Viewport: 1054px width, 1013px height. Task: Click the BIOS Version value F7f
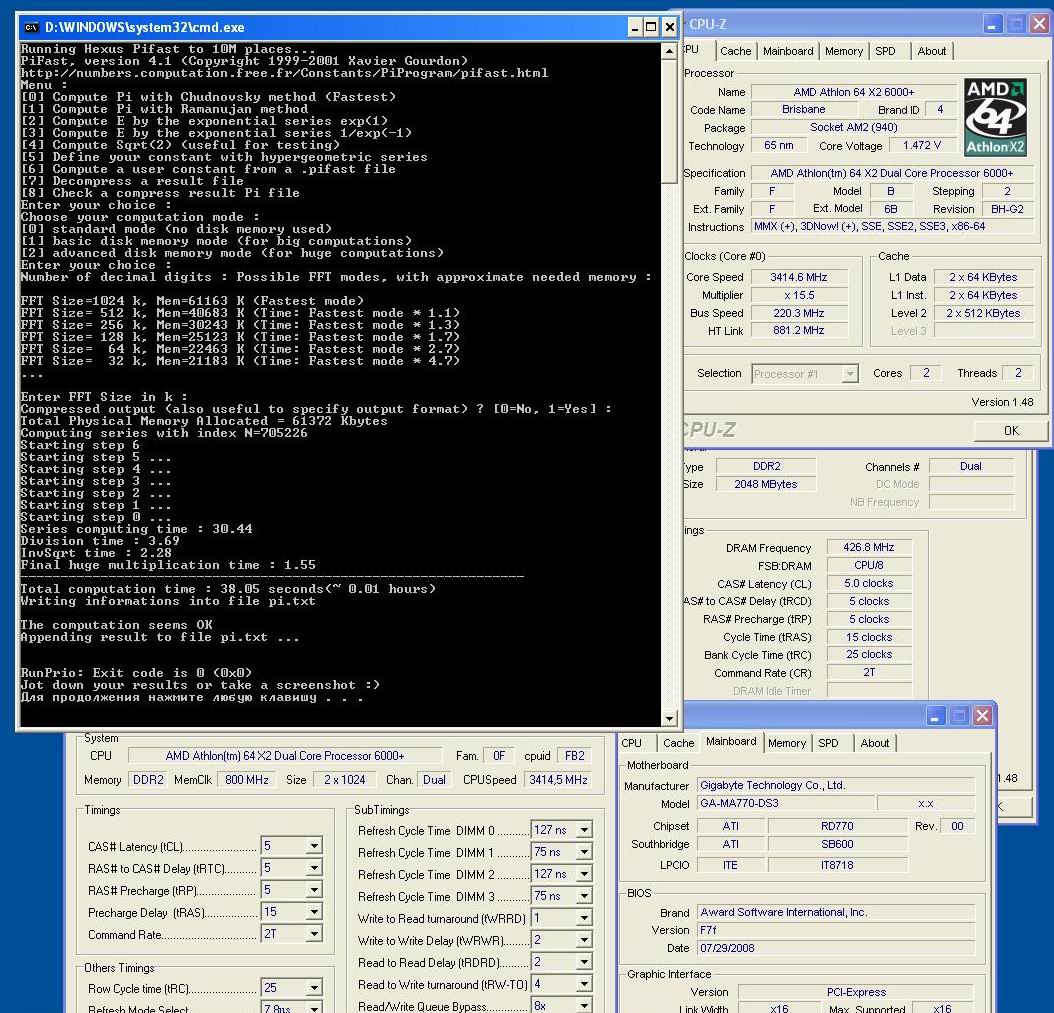point(836,930)
